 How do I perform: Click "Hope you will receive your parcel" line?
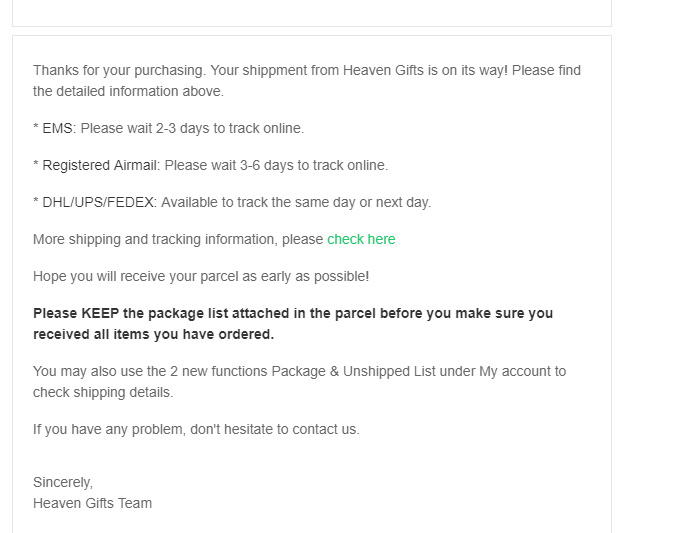[201, 276]
